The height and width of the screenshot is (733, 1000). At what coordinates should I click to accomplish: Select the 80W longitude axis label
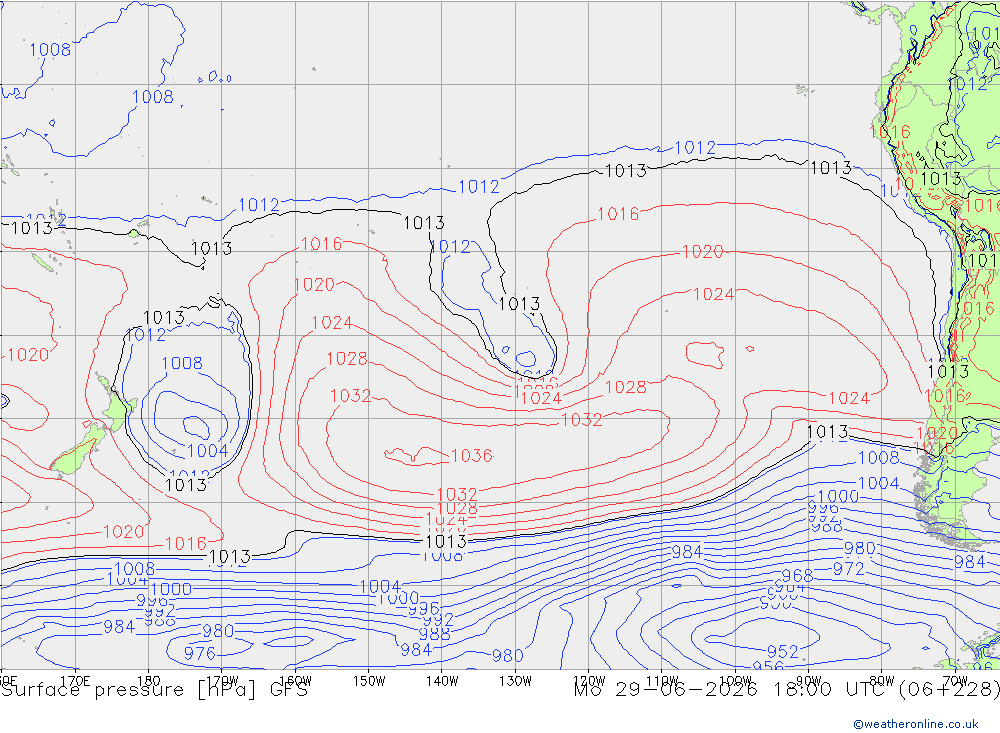coord(882,681)
